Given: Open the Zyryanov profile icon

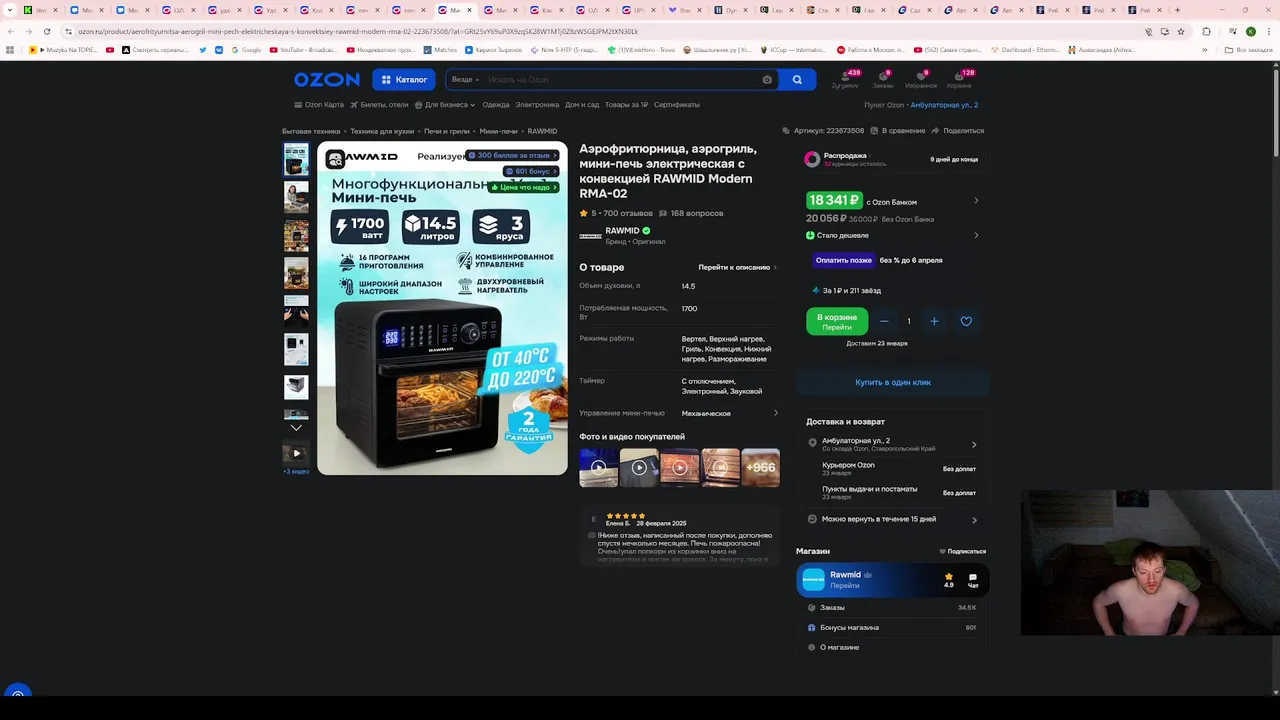Looking at the screenshot, I should click(845, 79).
